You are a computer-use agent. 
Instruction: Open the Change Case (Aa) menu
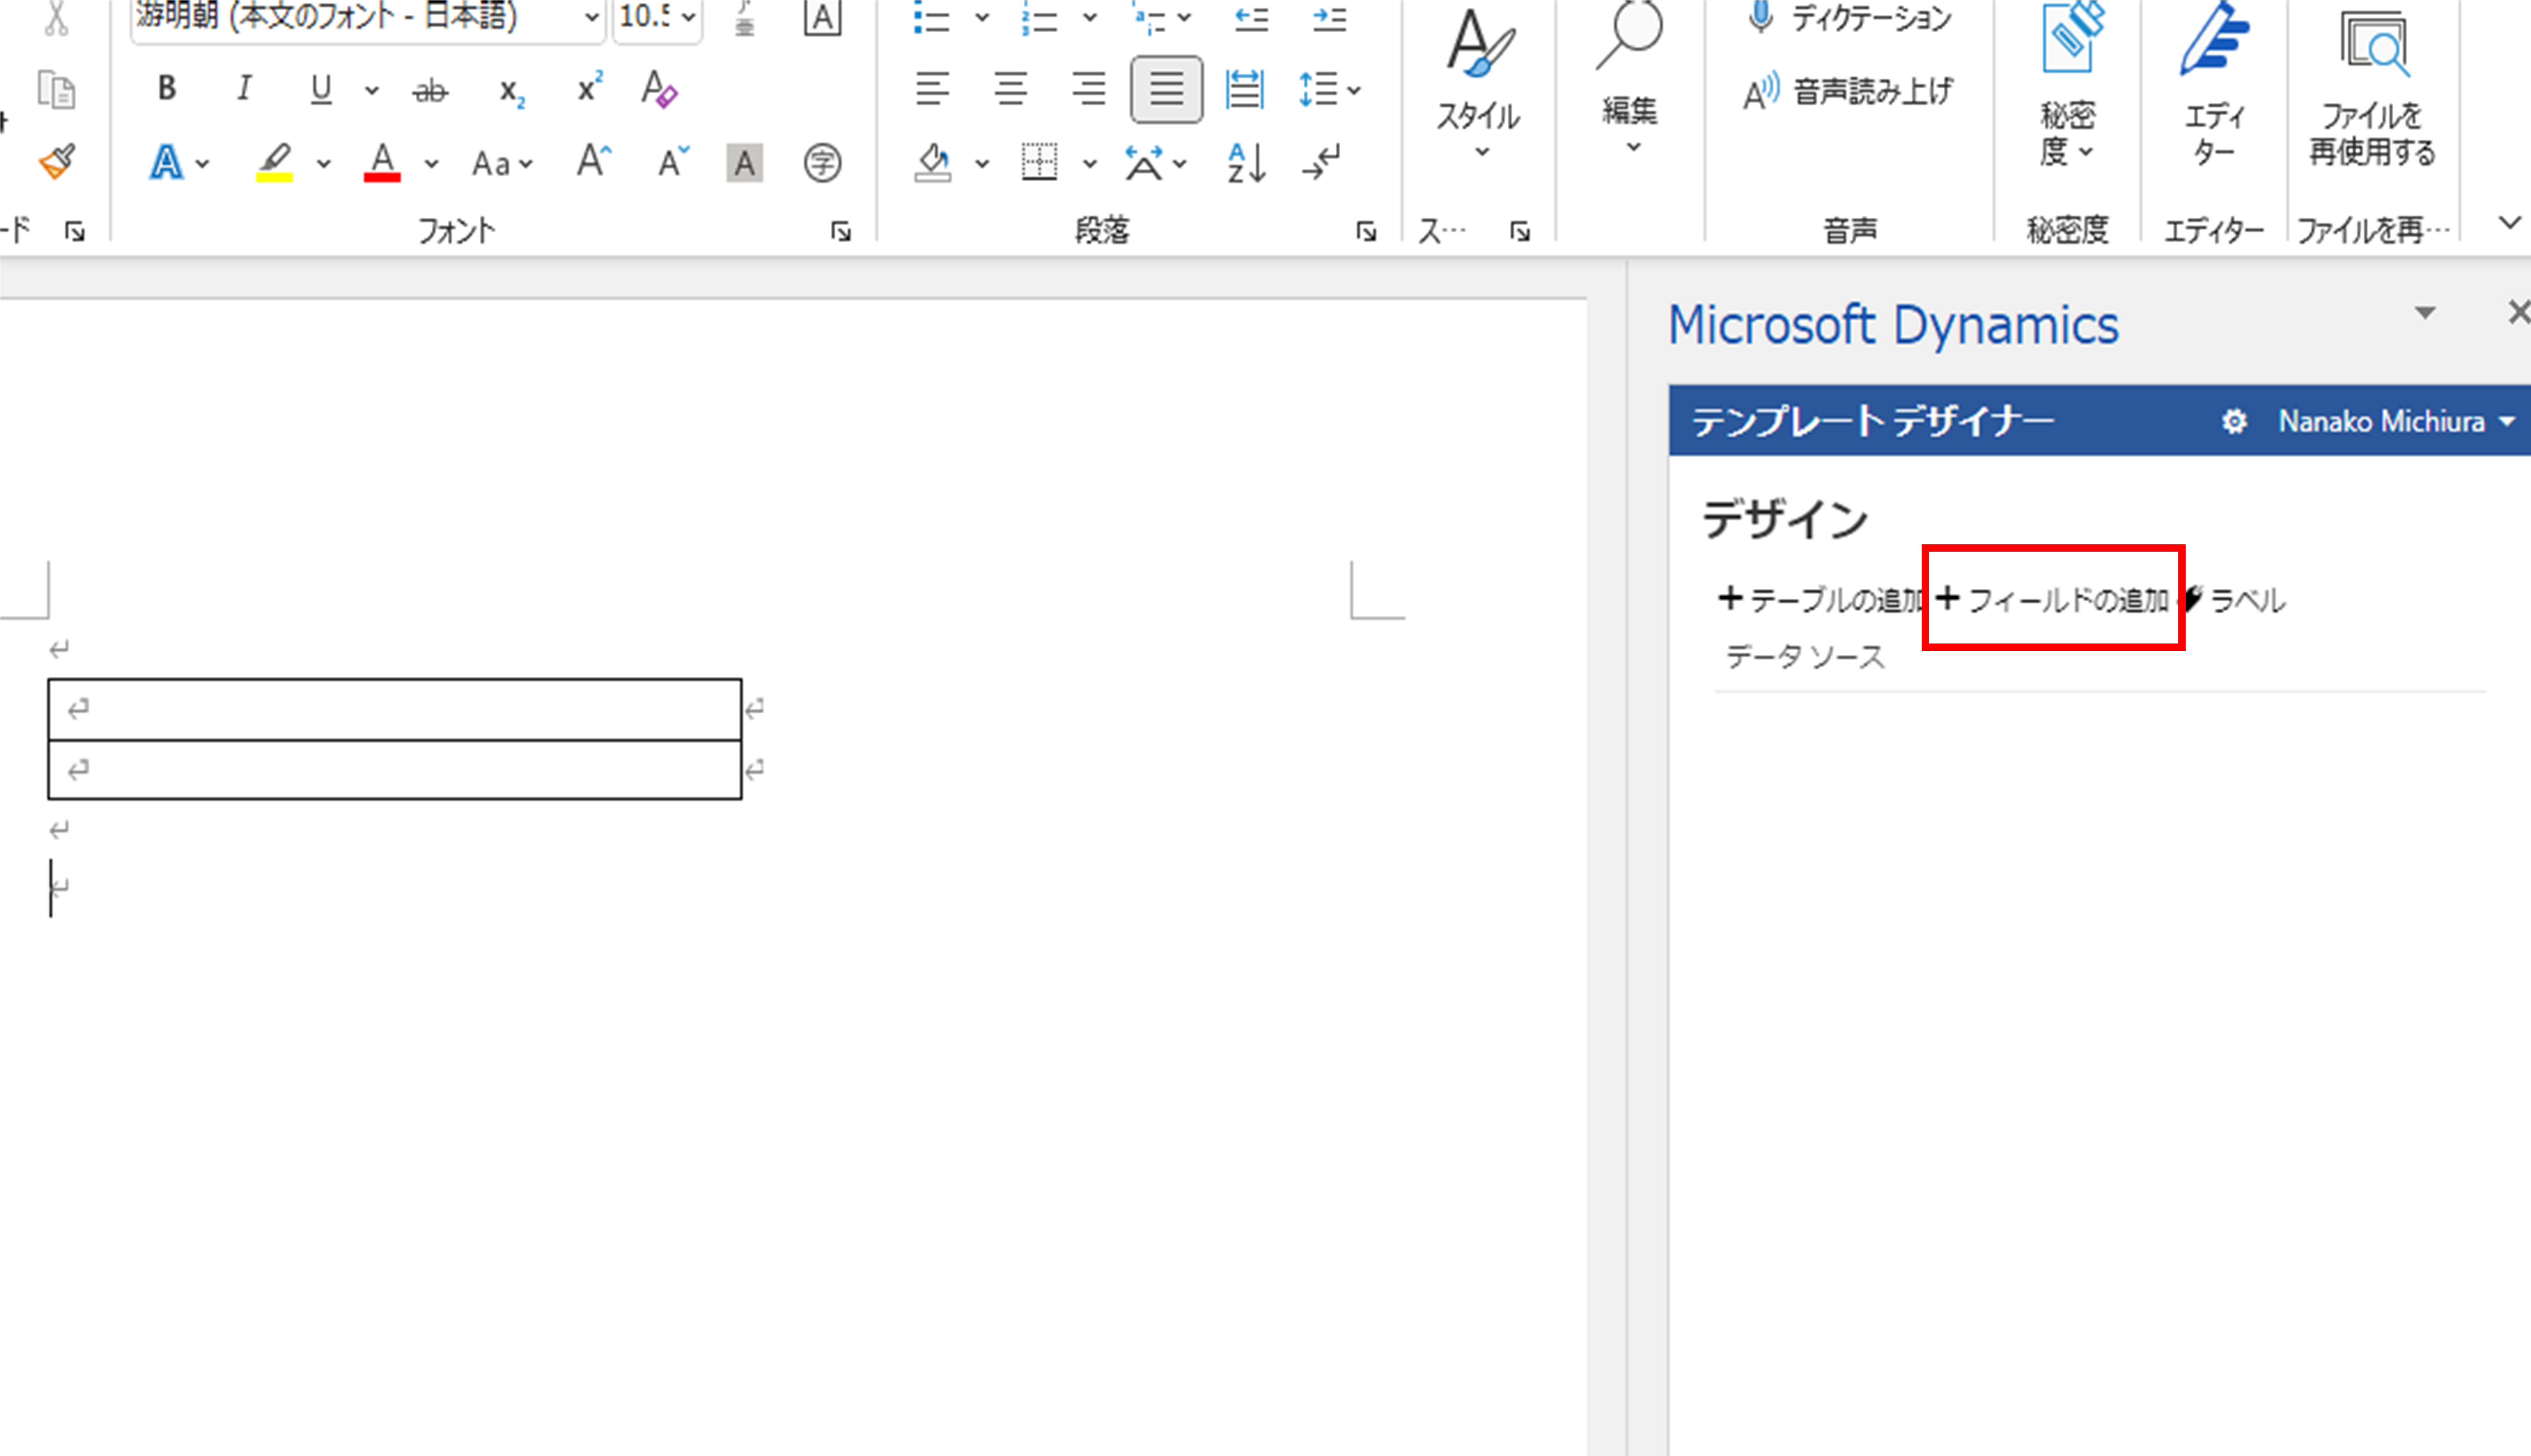pyautogui.click(x=502, y=163)
